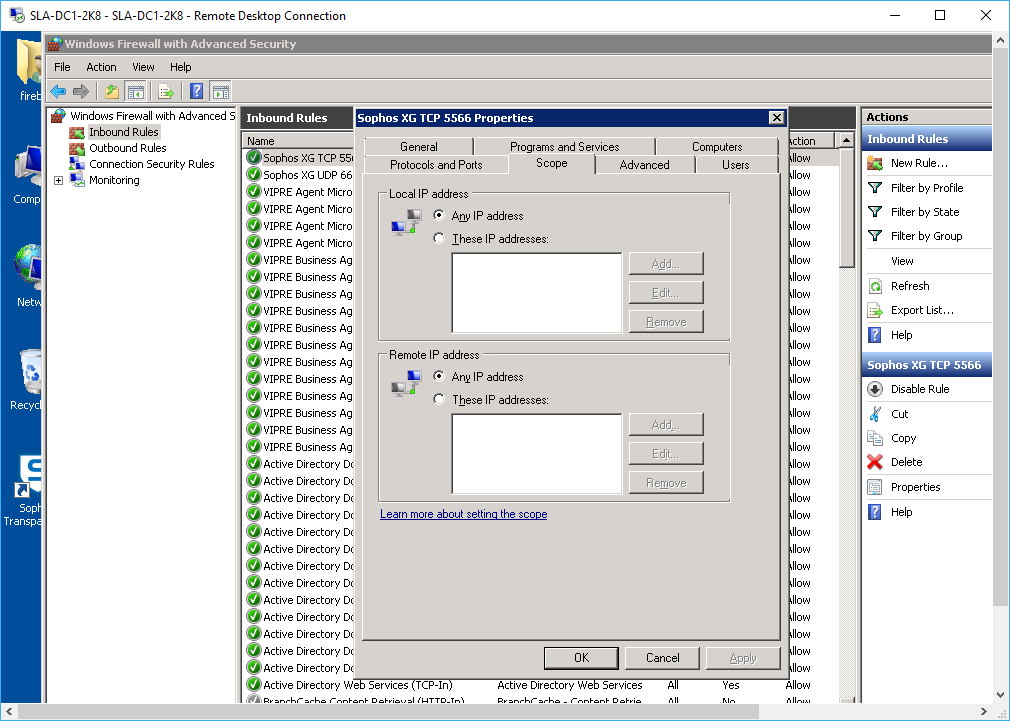Choose Export List… in the Actions pane
This screenshot has width=1010, height=721.
[x=922, y=310]
